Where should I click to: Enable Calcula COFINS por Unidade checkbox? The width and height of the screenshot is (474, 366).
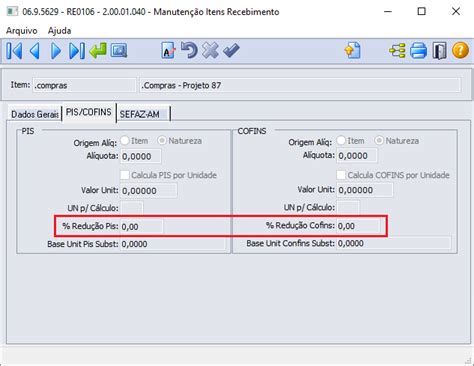341,175
